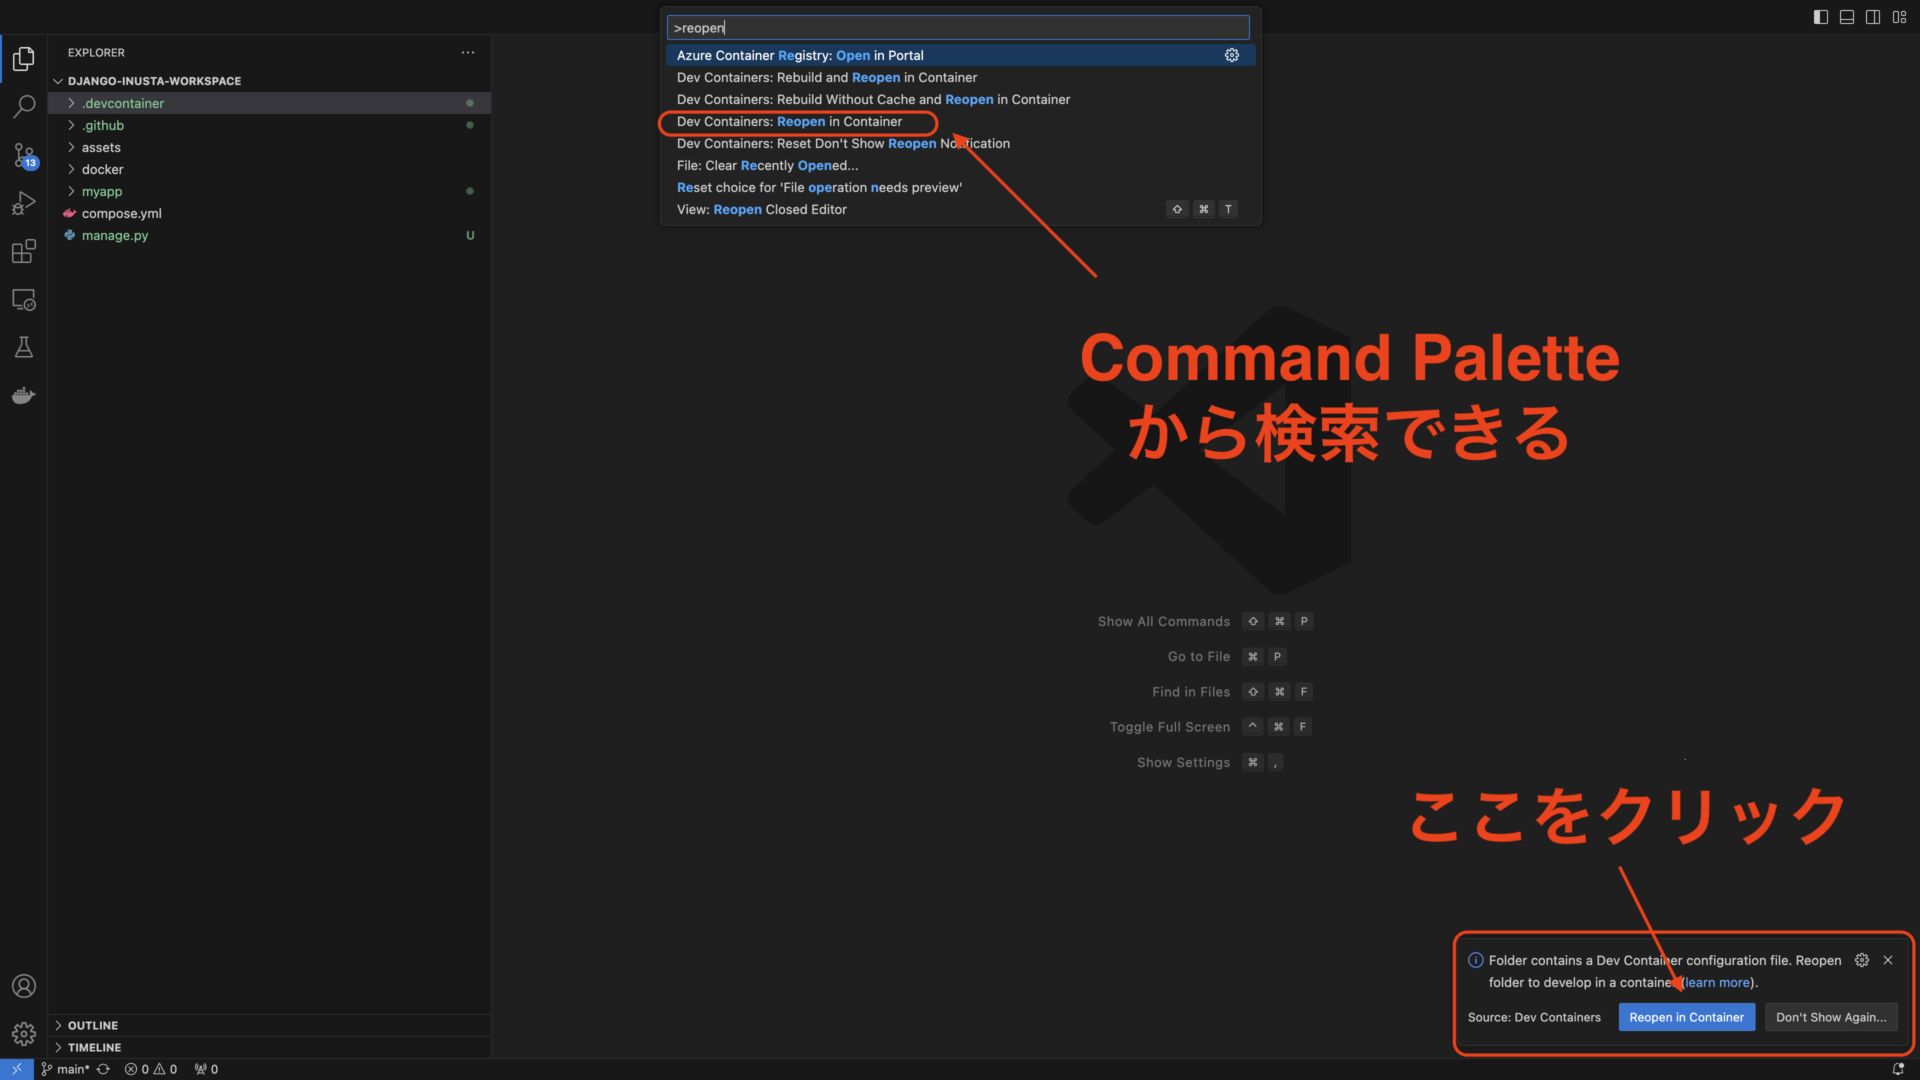The height and width of the screenshot is (1080, 1920).
Task: Open the learn more link in notification
Action: (1718, 982)
